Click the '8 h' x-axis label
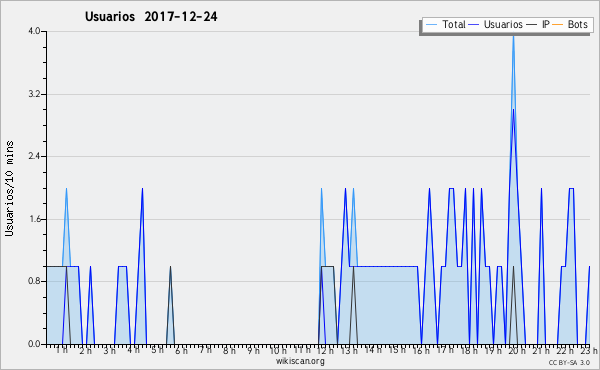Screen dimensions: 600x370 tap(229, 350)
